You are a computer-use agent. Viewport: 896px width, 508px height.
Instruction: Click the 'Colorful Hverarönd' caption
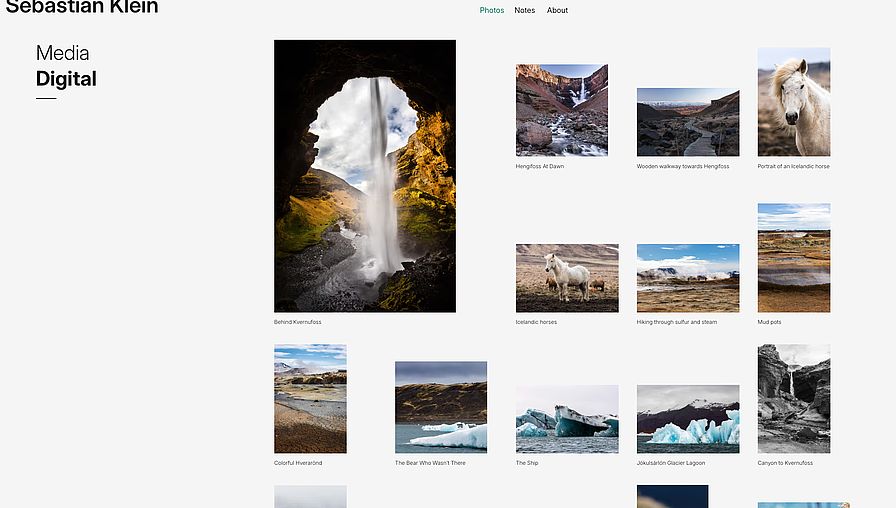298,463
